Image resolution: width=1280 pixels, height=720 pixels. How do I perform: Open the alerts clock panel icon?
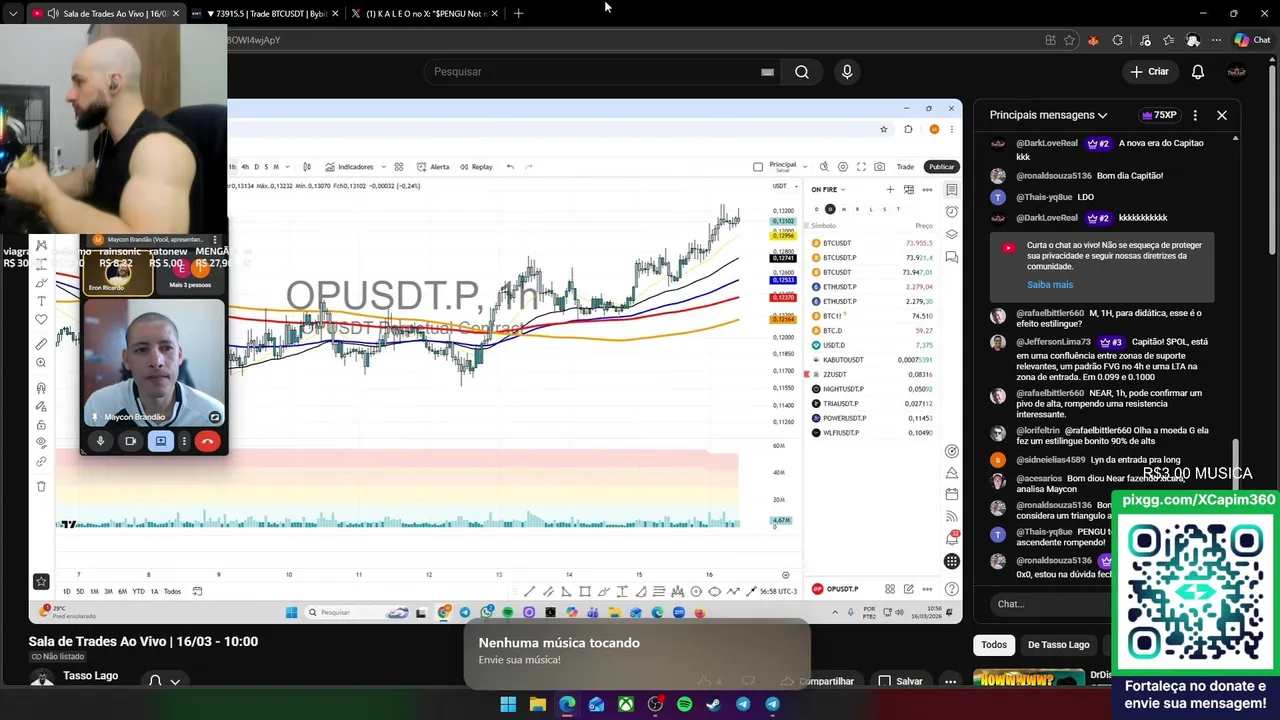tap(952, 212)
